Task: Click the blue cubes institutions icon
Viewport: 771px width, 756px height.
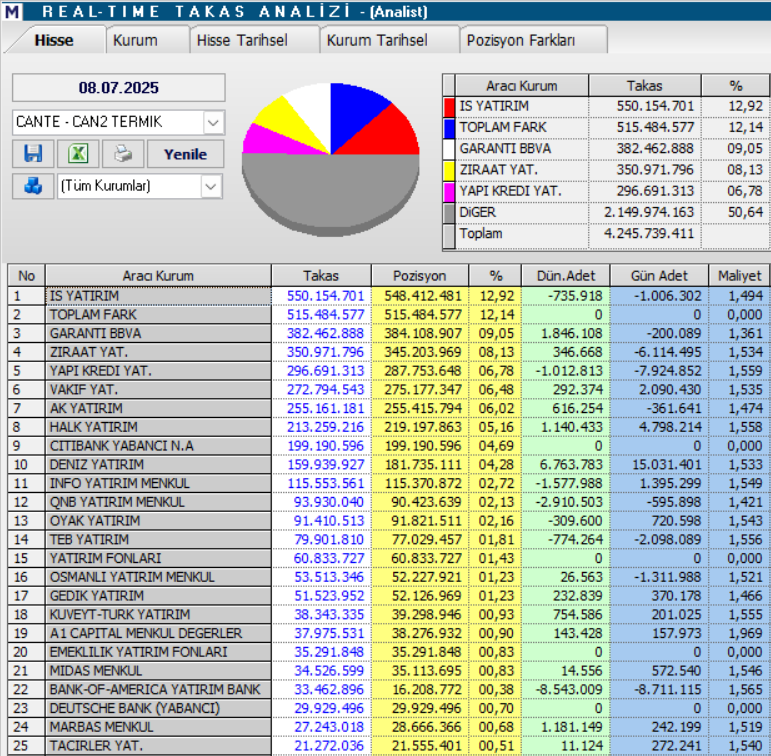Action: 33,186
